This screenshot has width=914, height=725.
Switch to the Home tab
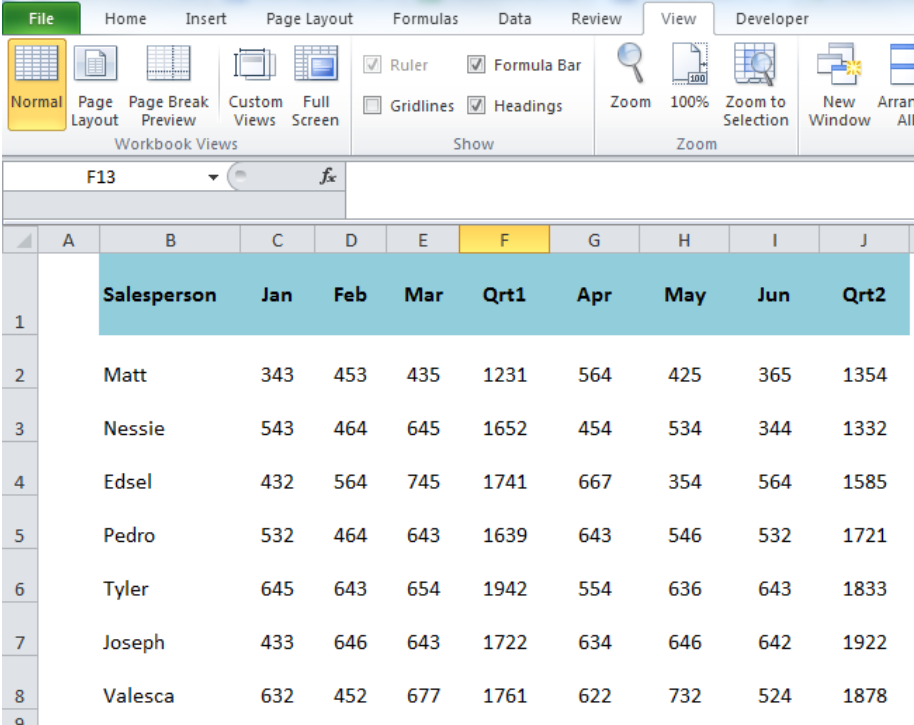pos(125,19)
